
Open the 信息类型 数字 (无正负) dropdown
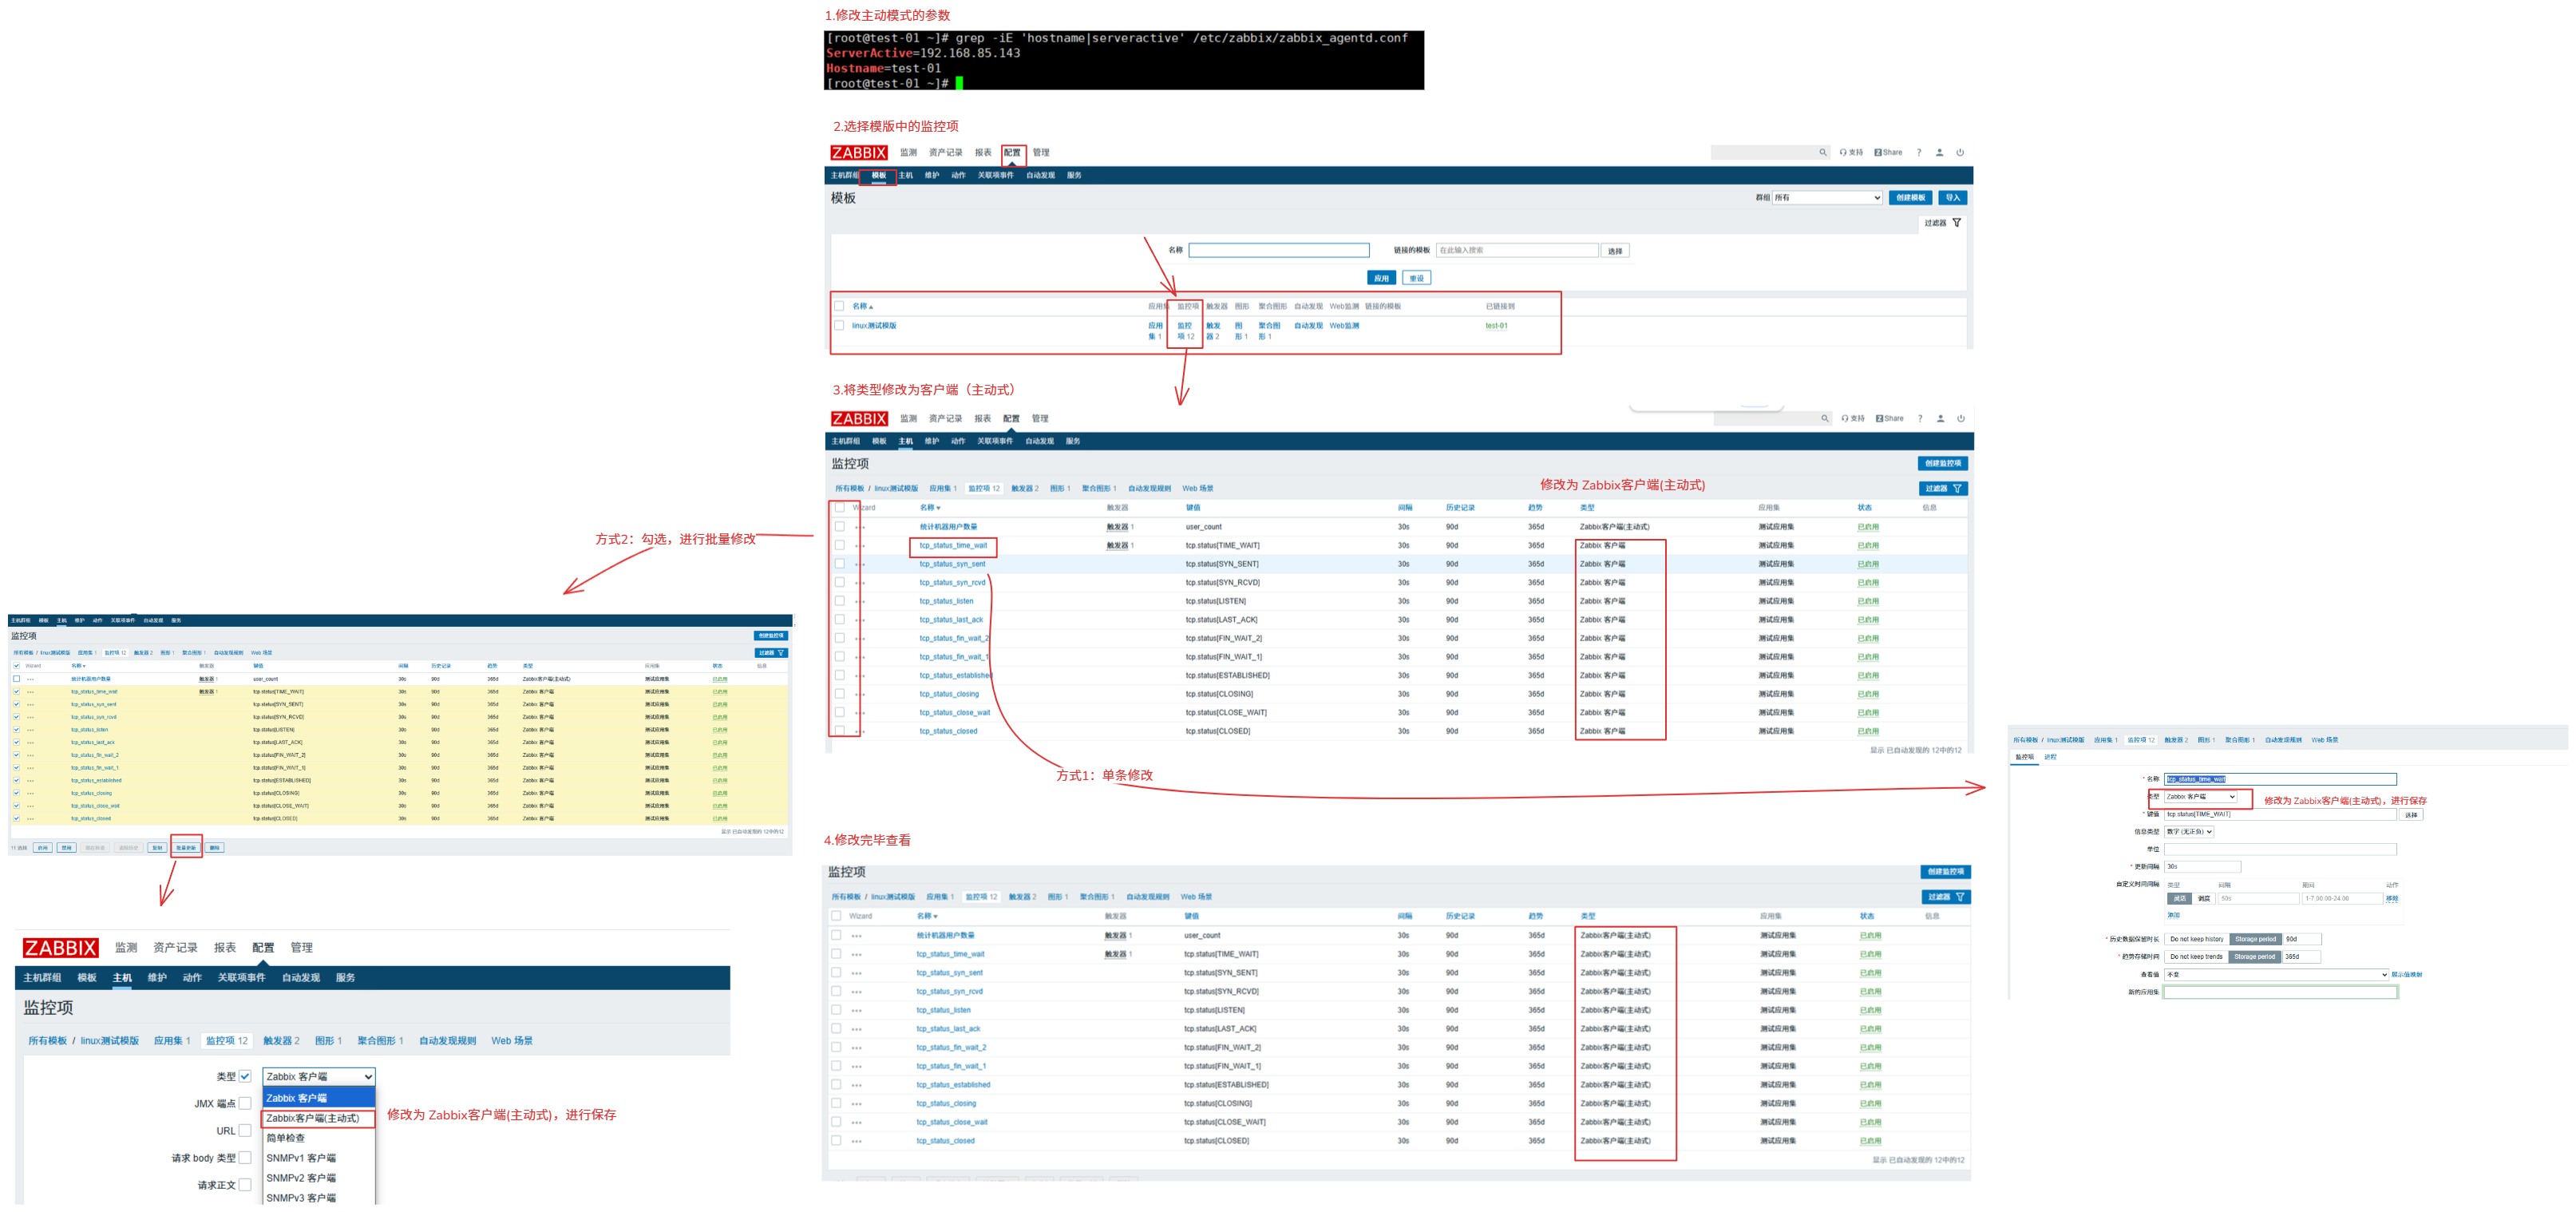2189,832
